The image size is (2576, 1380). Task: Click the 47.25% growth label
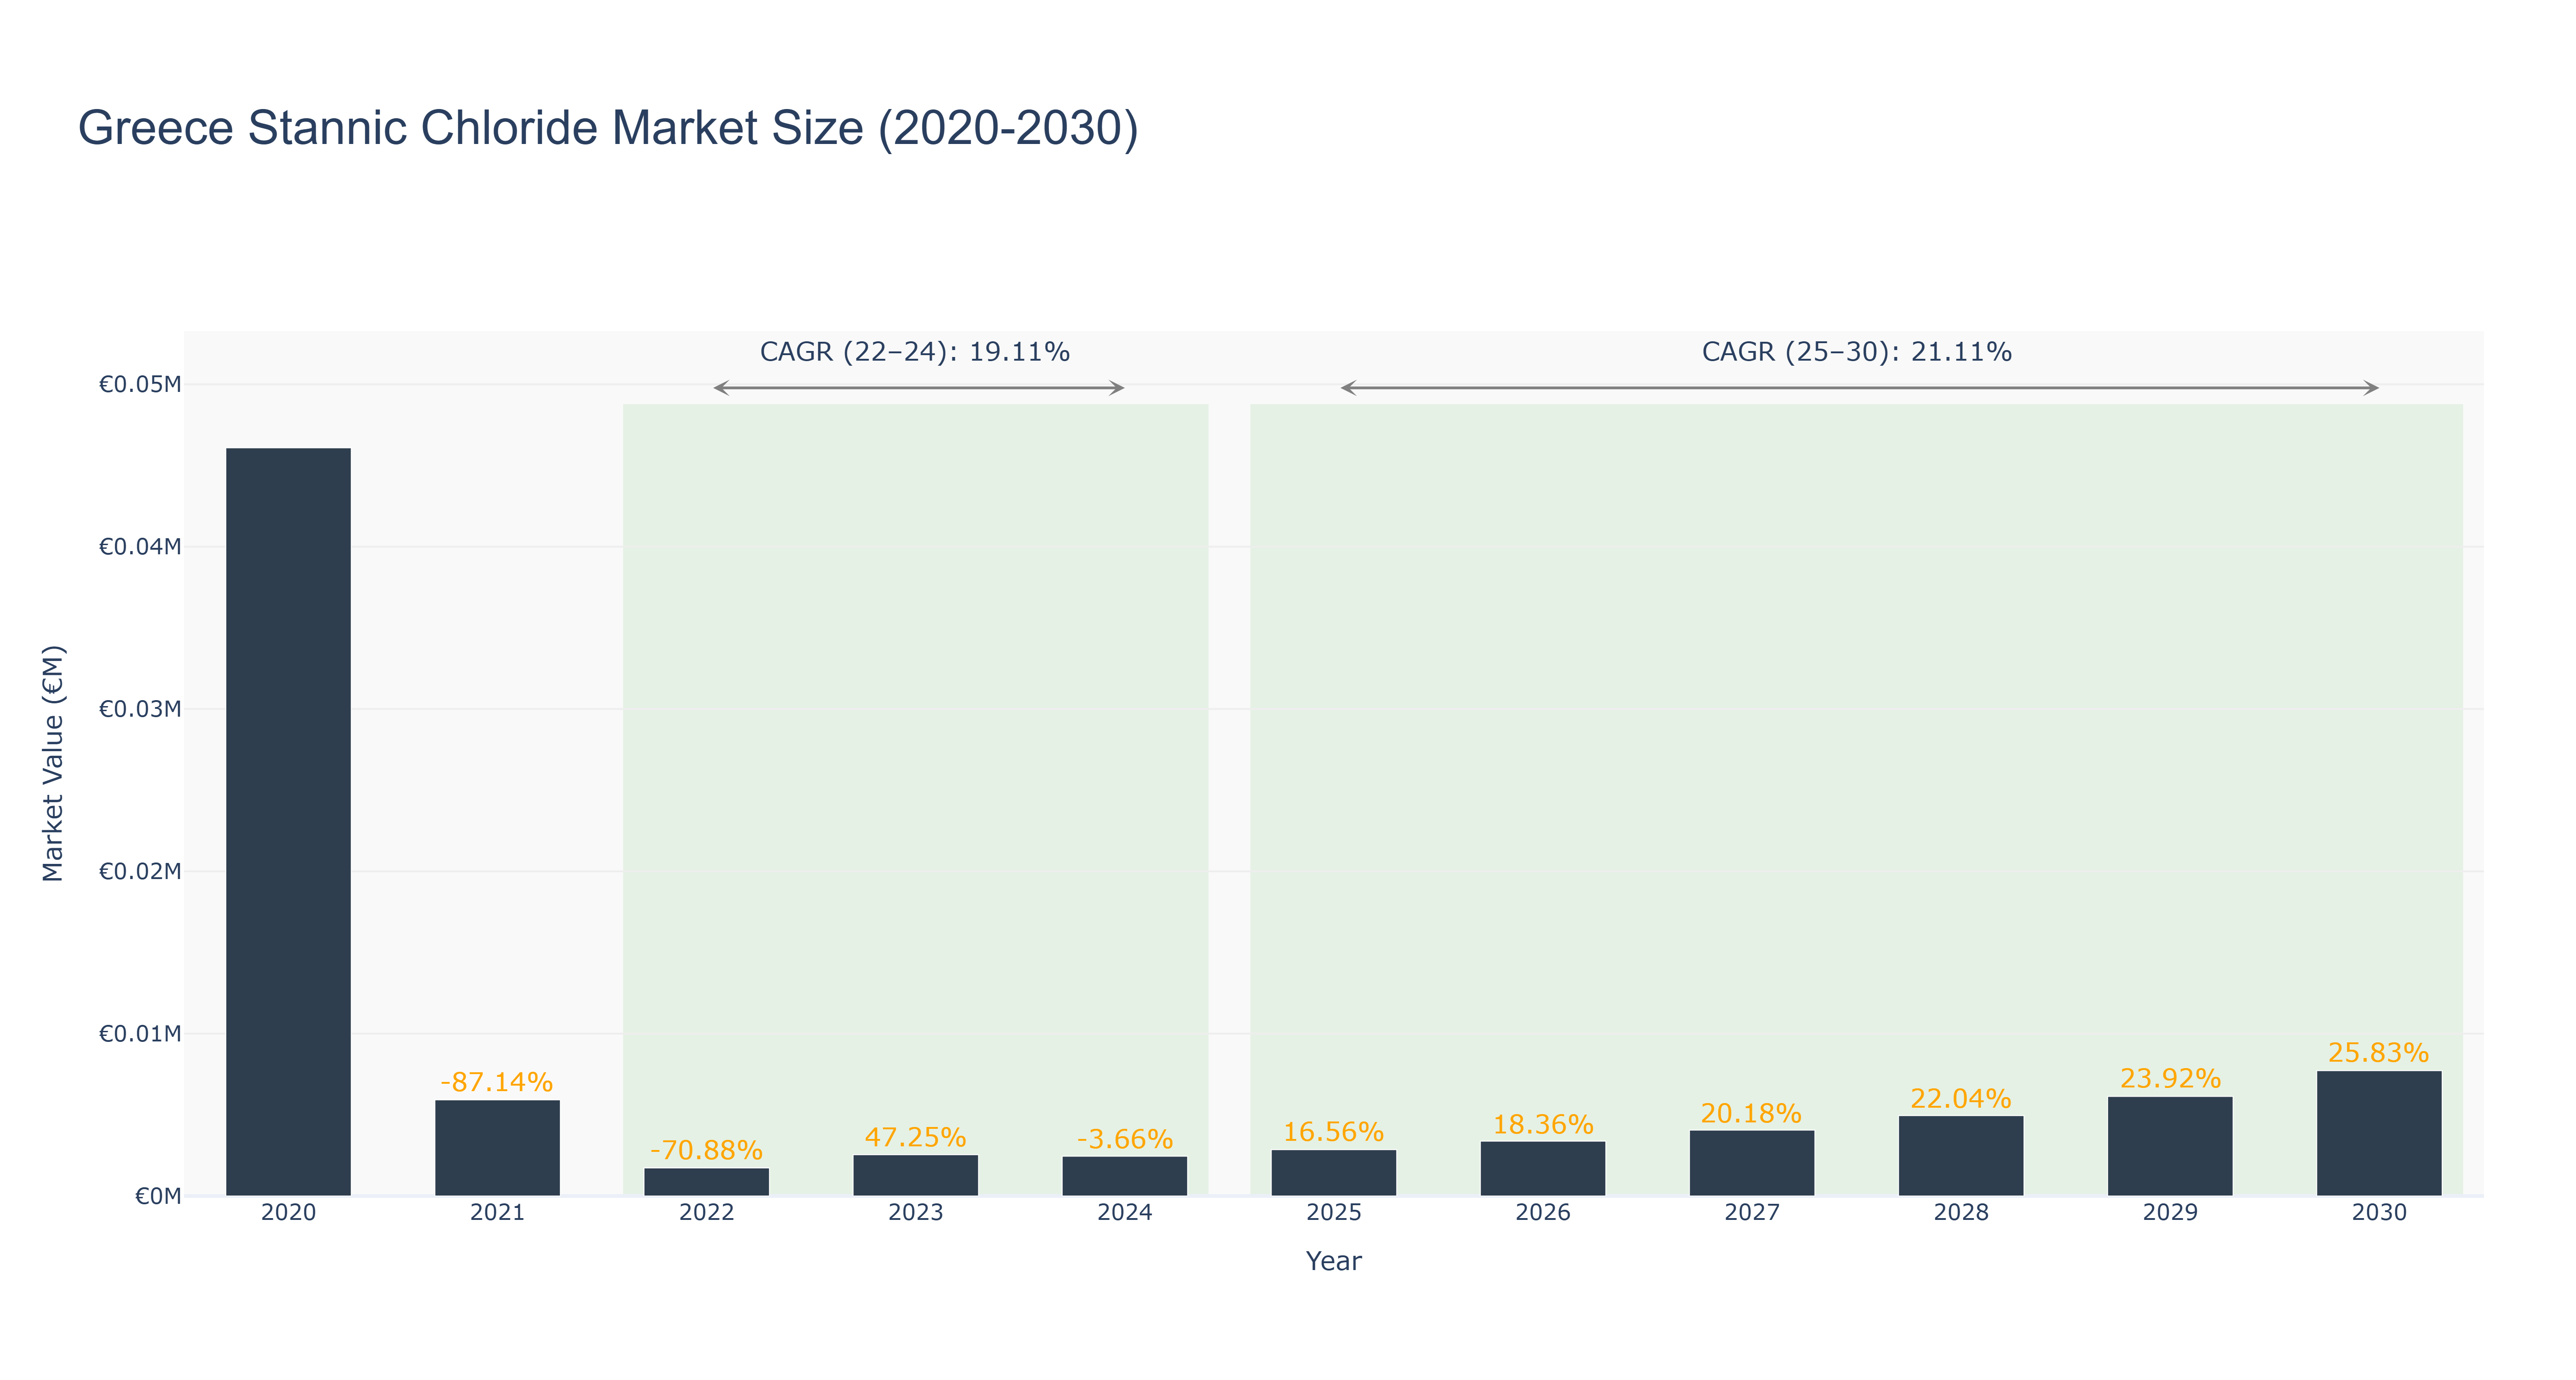pos(916,1137)
